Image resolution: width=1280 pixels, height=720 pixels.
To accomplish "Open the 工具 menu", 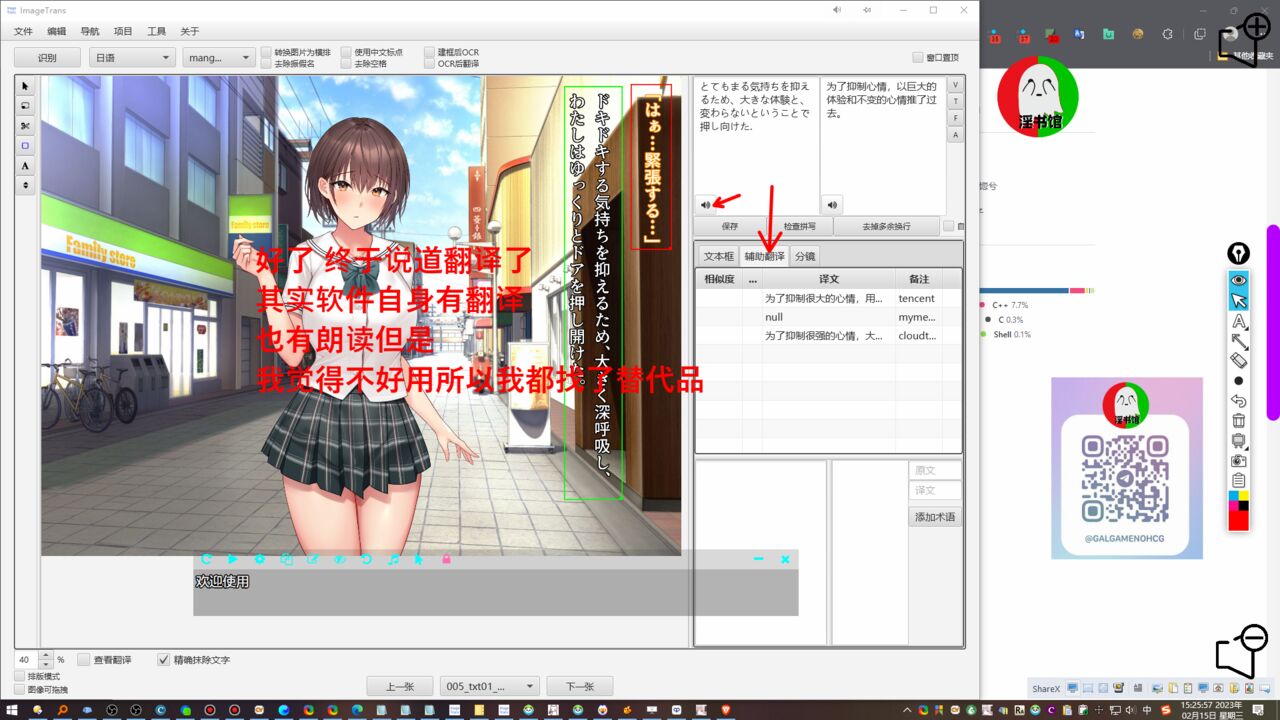I will pyautogui.click(x=156, y=31).
